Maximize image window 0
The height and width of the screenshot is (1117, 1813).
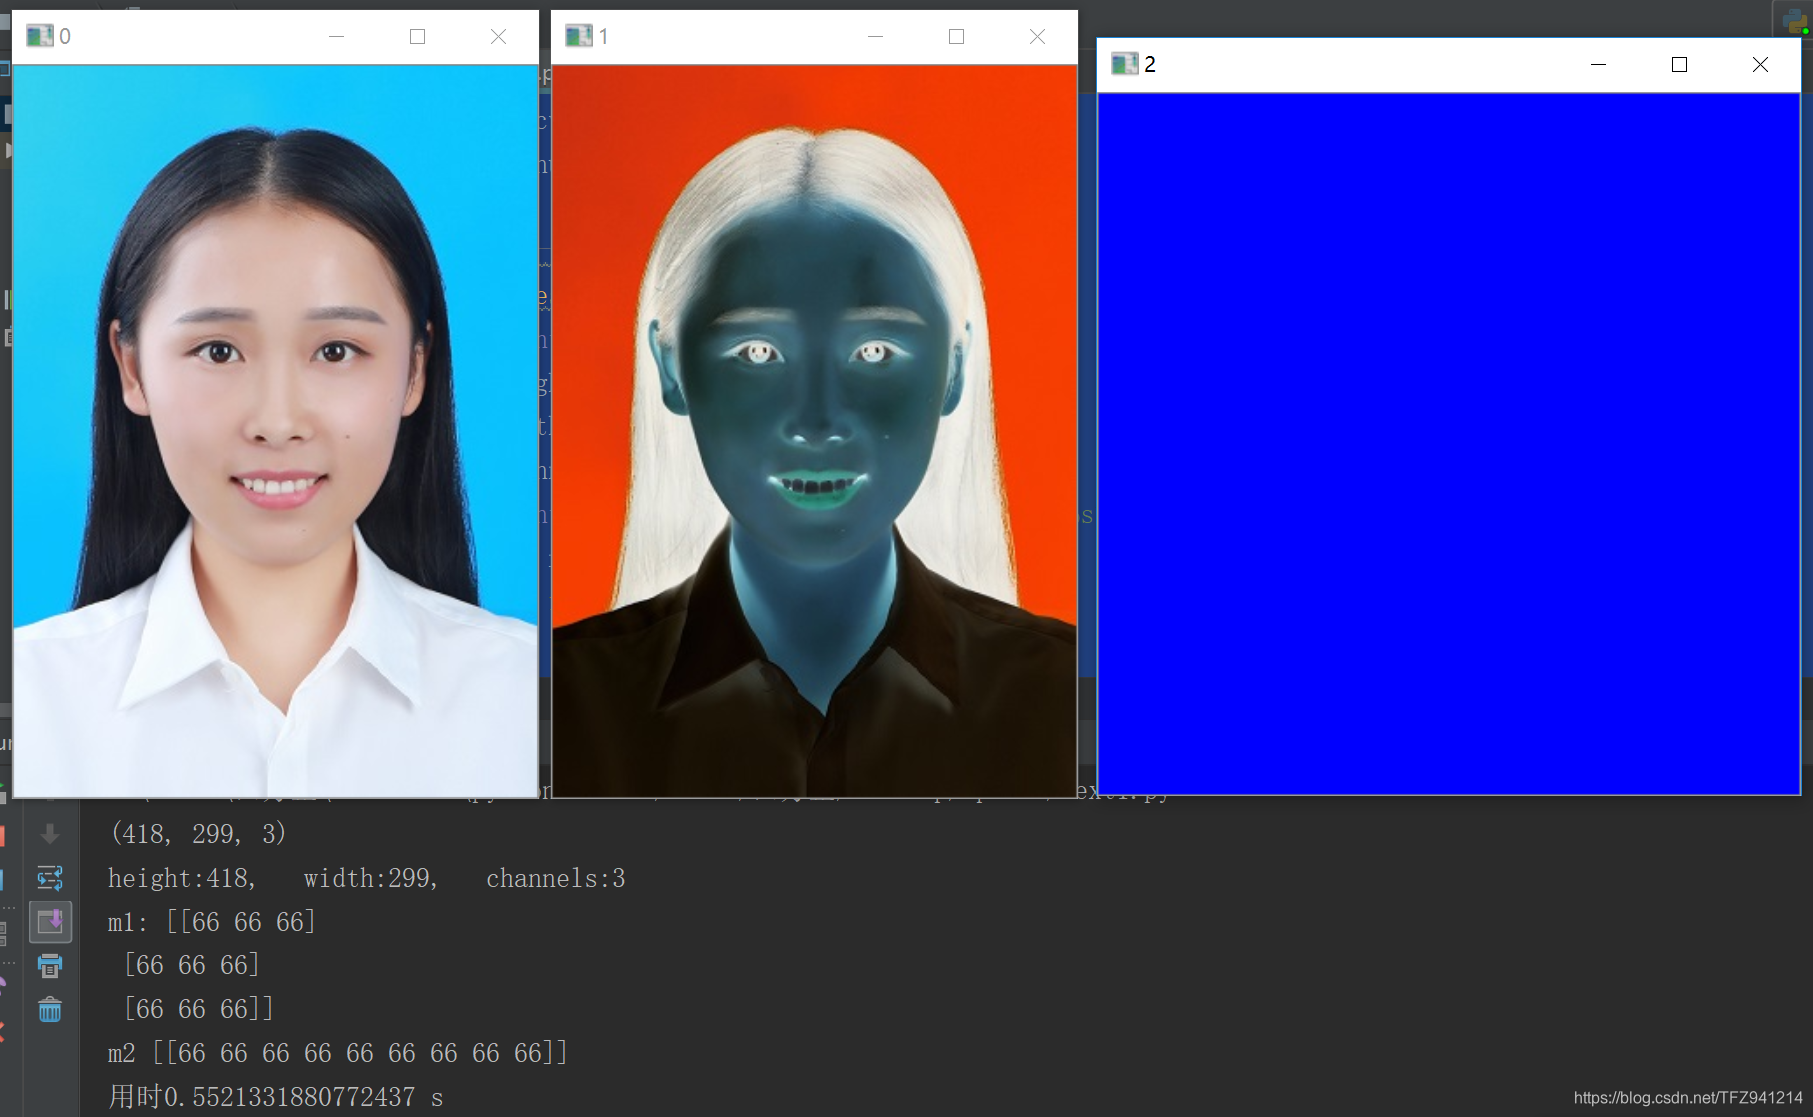[x=417, y=36]
